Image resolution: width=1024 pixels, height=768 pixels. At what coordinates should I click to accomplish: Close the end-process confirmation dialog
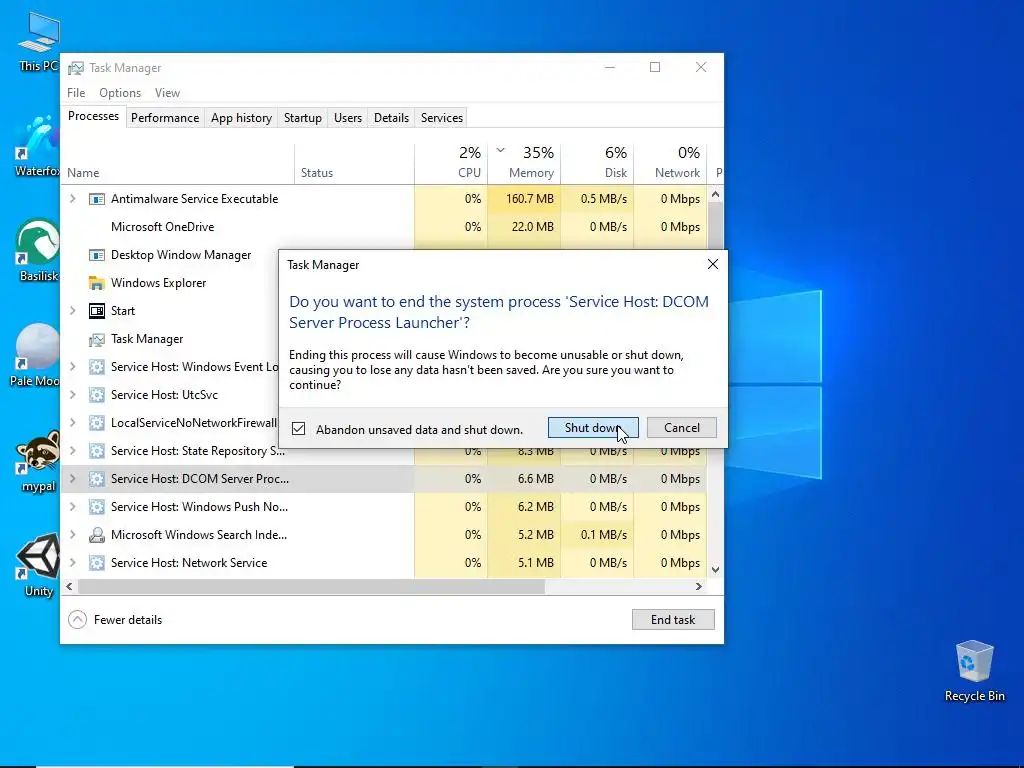(x=712, y=264)
